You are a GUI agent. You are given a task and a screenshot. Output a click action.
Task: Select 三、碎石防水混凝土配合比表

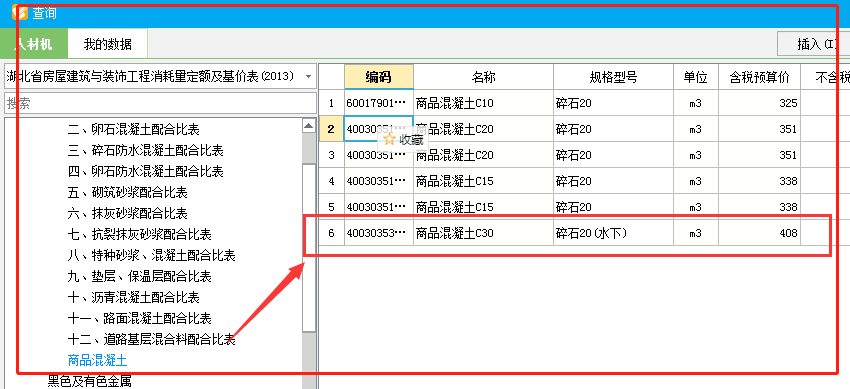(x=145, y=150)
